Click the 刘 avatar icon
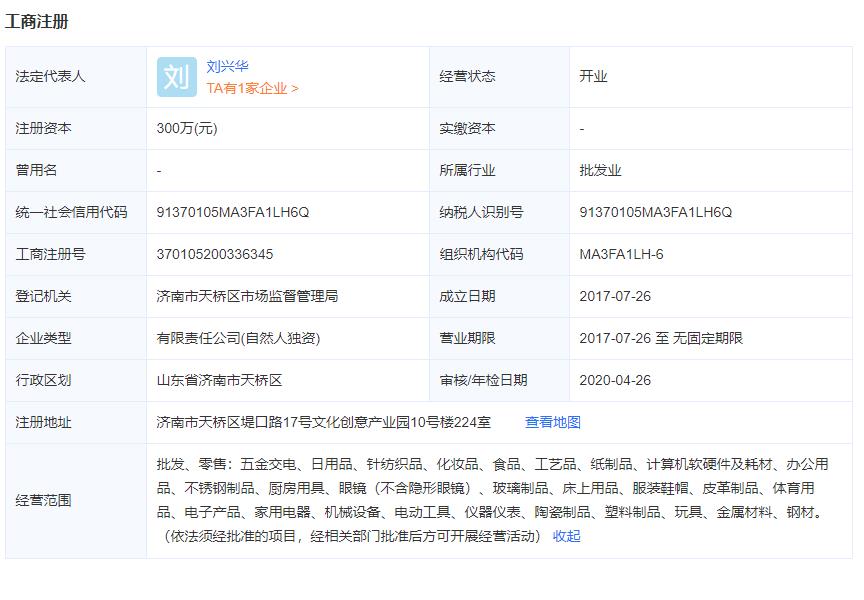The height and width of the screenshot is (600, 864). click(x=177, y=77)
